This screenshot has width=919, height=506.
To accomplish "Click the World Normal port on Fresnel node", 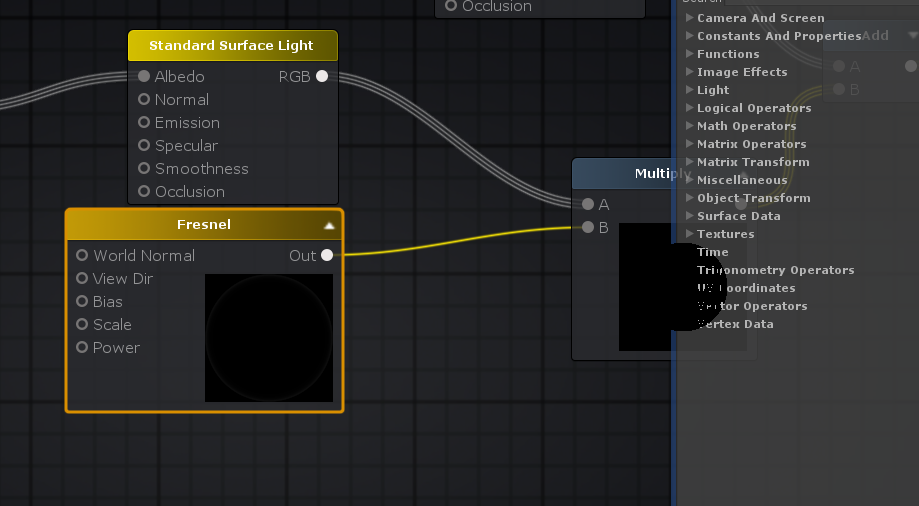I will point(82,255).
